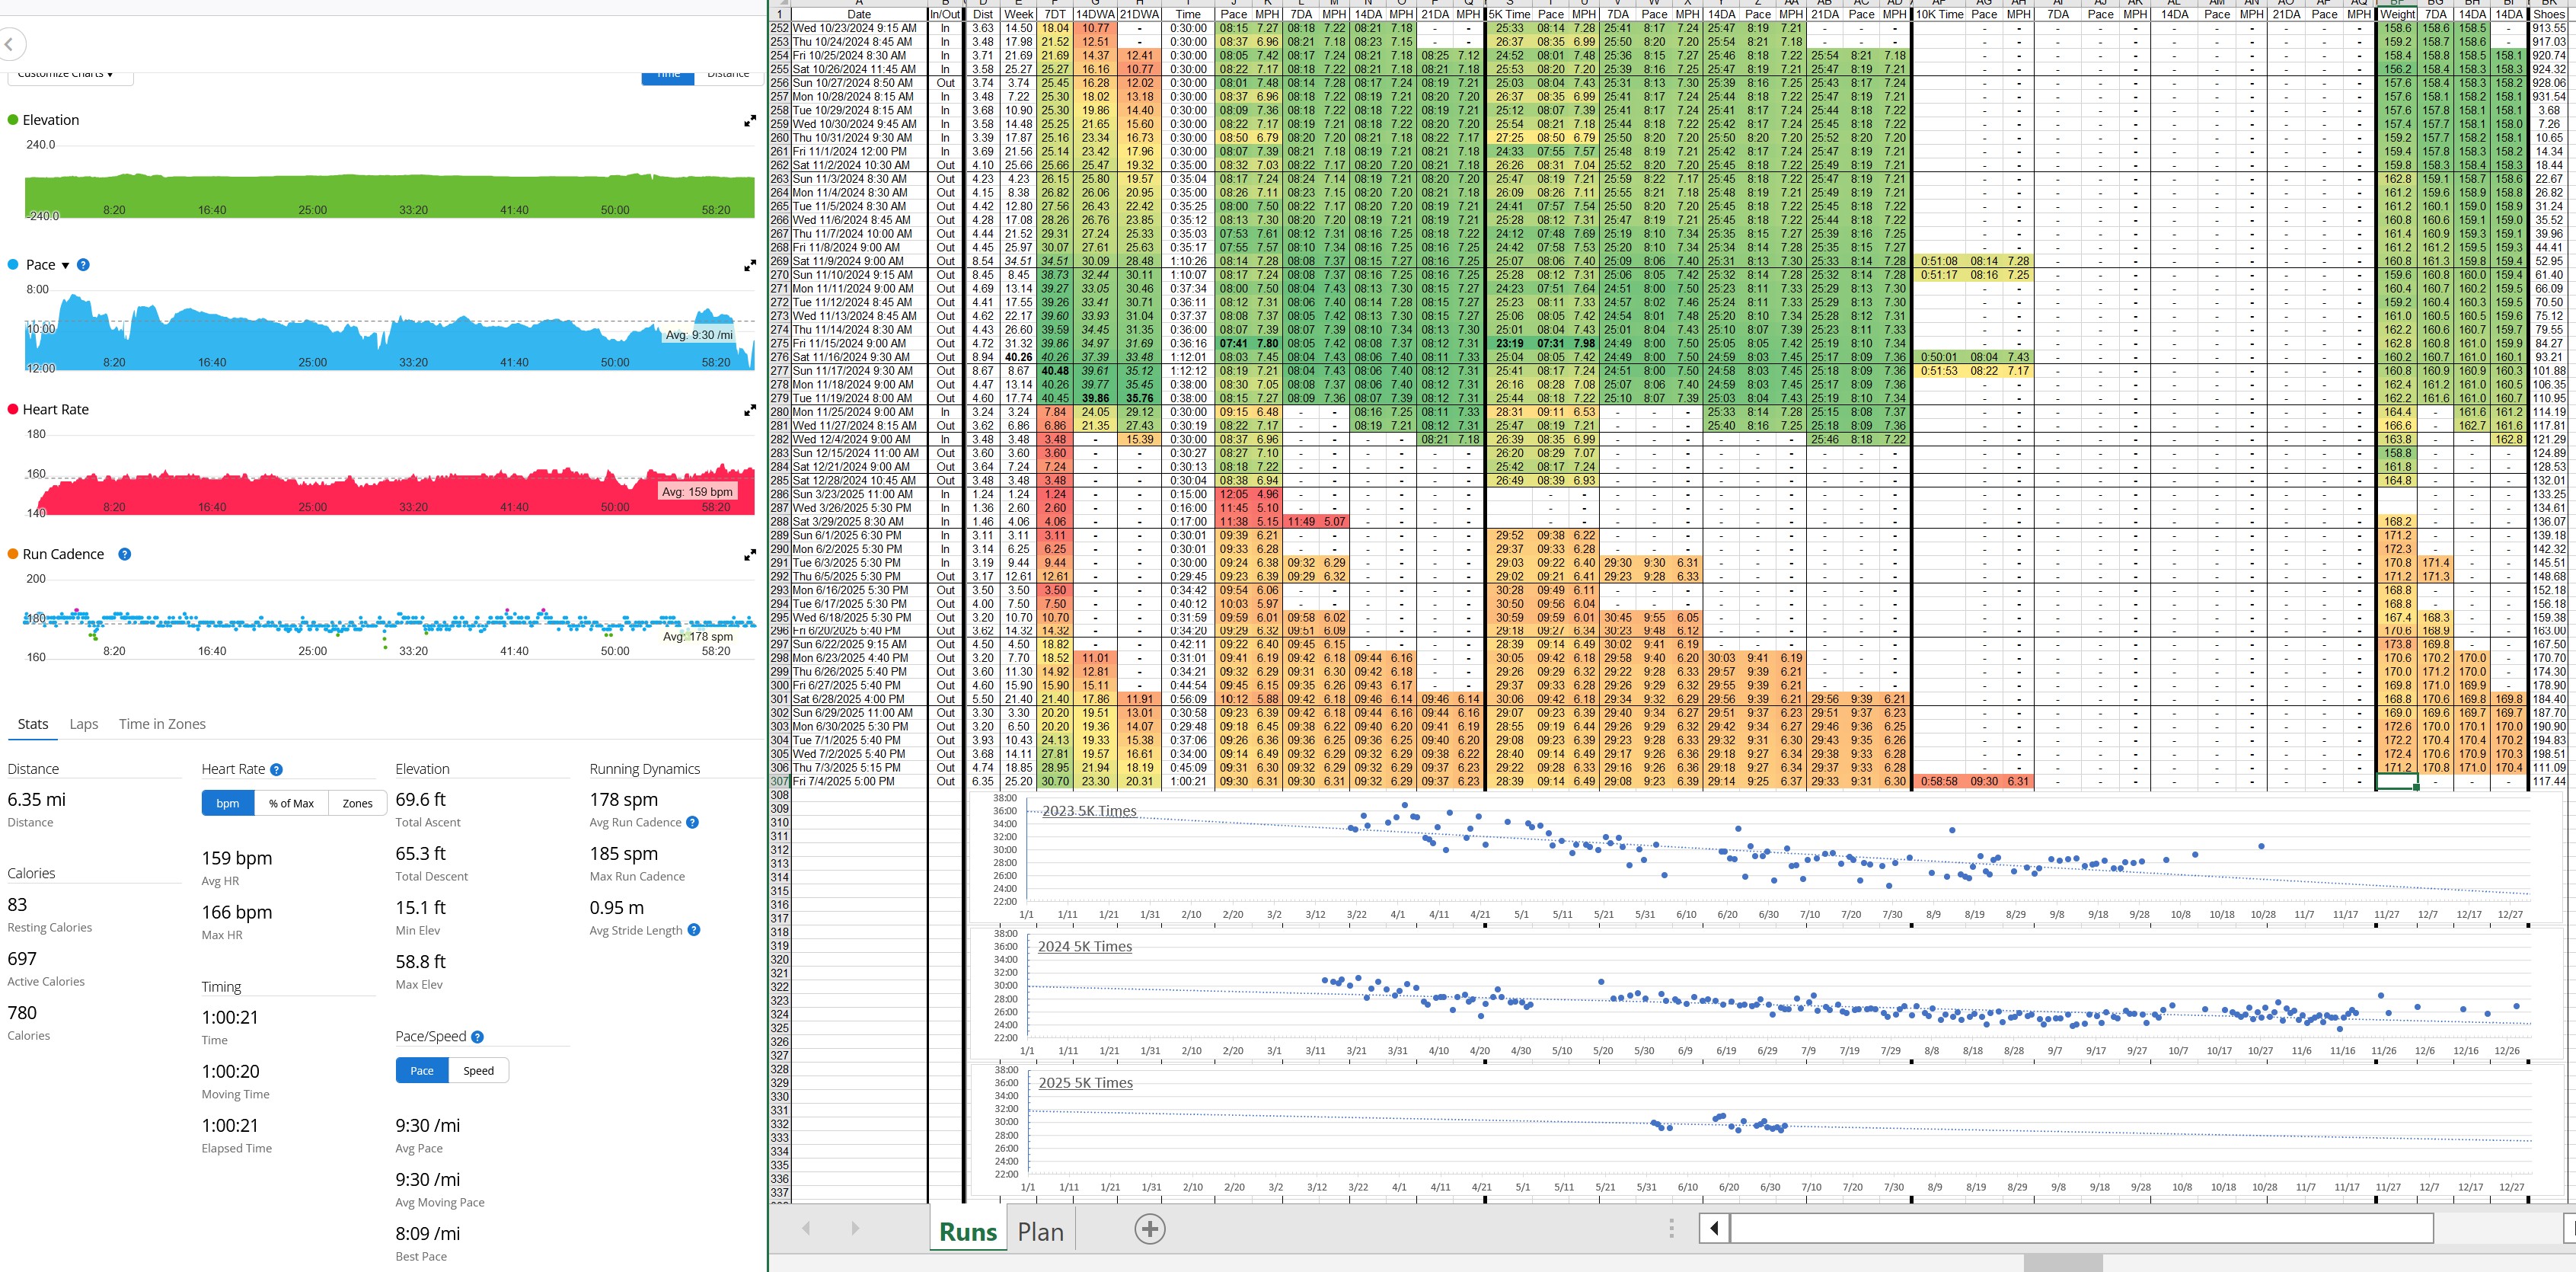Click cell 'Sat 11/16/2024 9:30 AM'
Image resolution: width=2576 pixels, height=1272 pixels.
point(859,356)
